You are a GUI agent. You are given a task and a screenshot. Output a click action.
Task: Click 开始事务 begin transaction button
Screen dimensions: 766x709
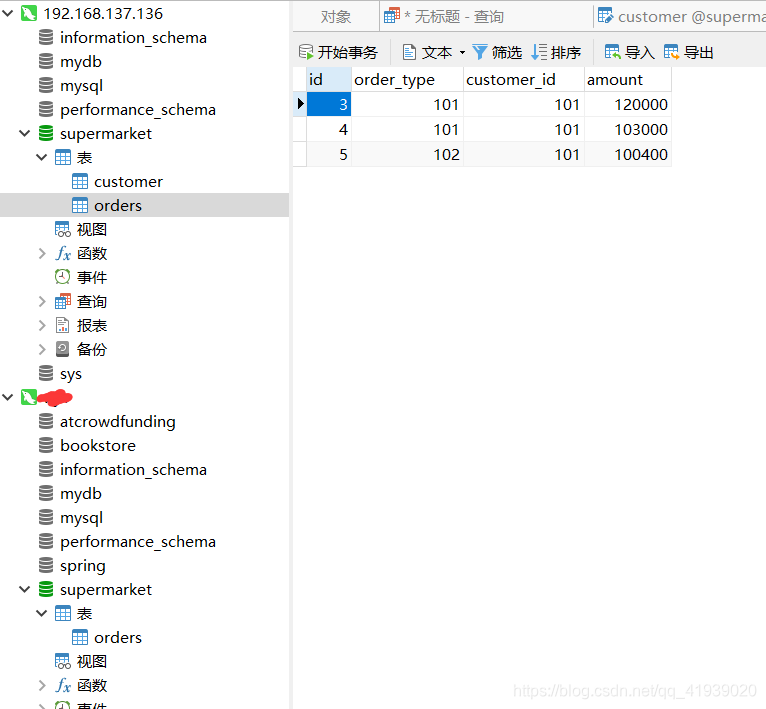(x=338, y=52)
